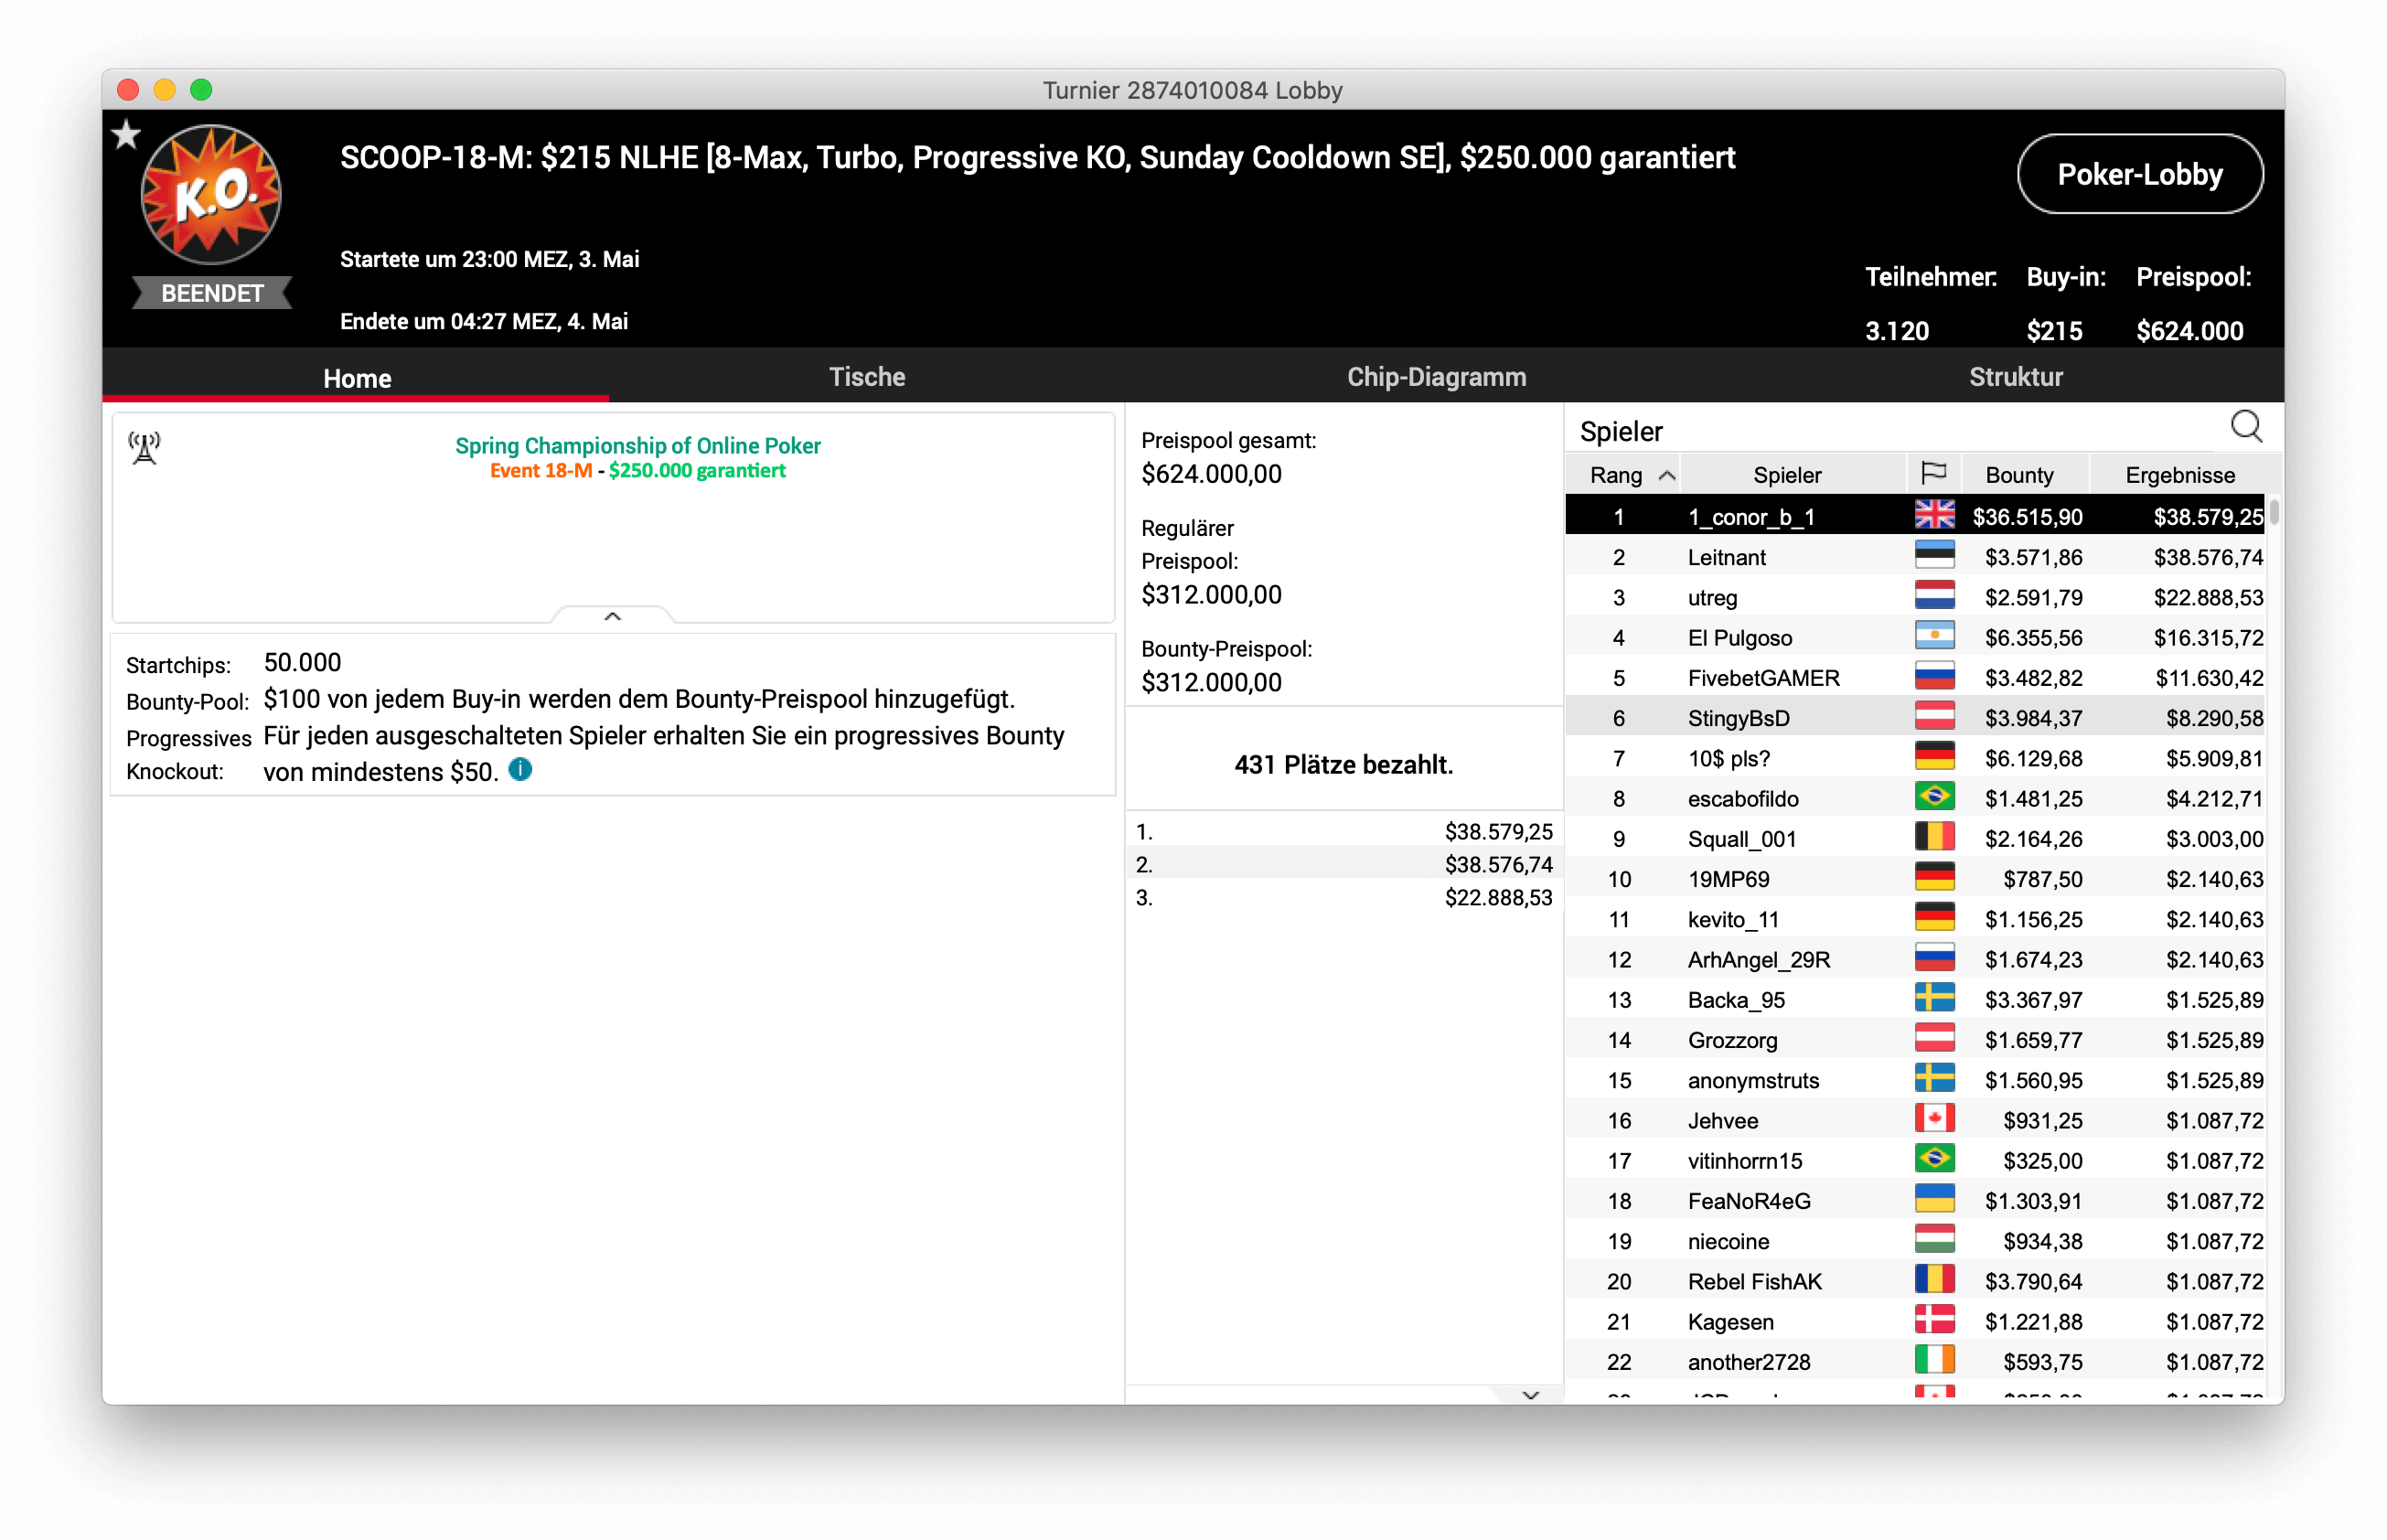Viewport: 2387px width, 1540px height.
Task: Open the Chip-Diagramm tab
Action: 1436,377
